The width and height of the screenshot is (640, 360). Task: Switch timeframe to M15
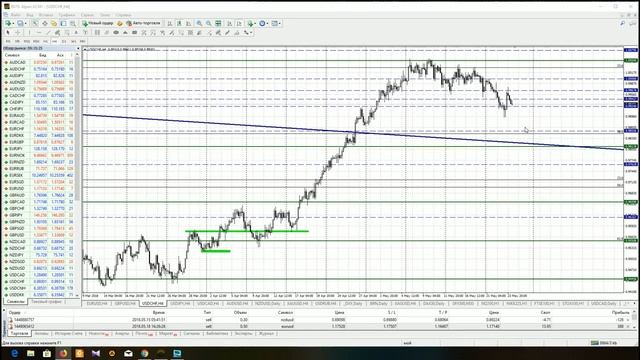point(27,41)
